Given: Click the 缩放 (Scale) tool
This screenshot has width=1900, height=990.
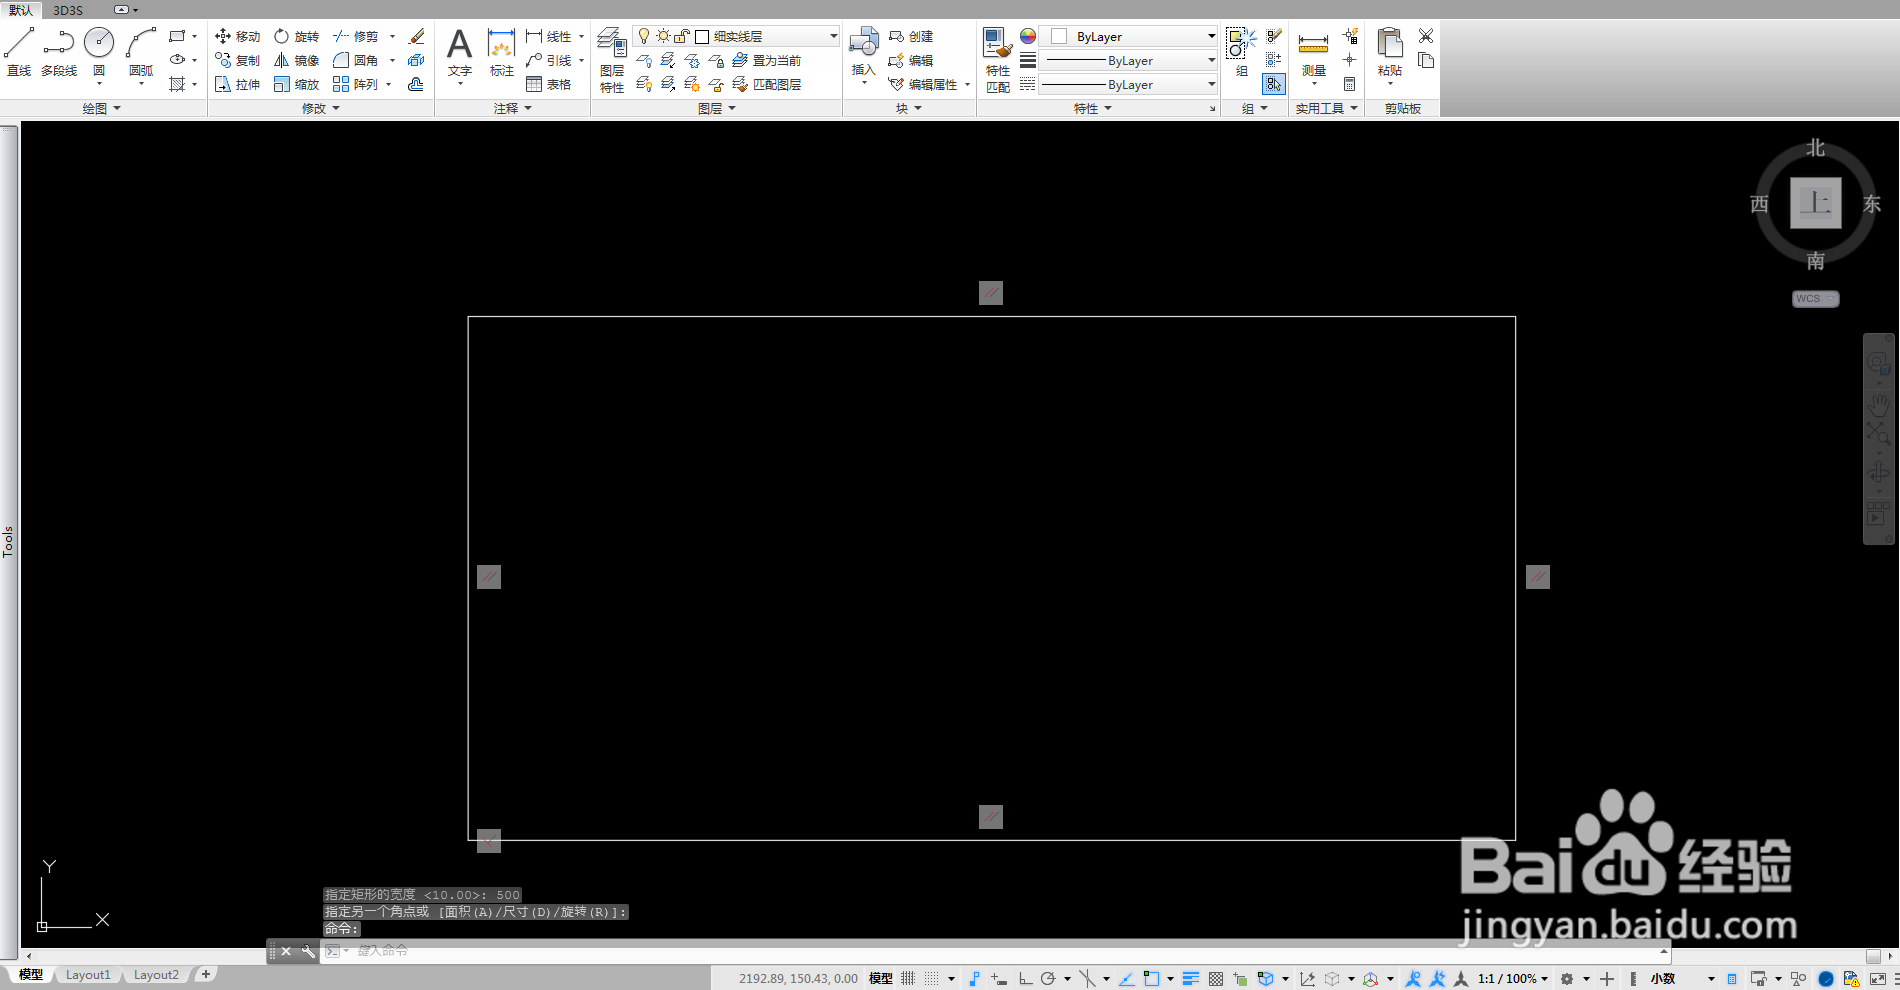Looking at the screenshot, I should point(296,84).
